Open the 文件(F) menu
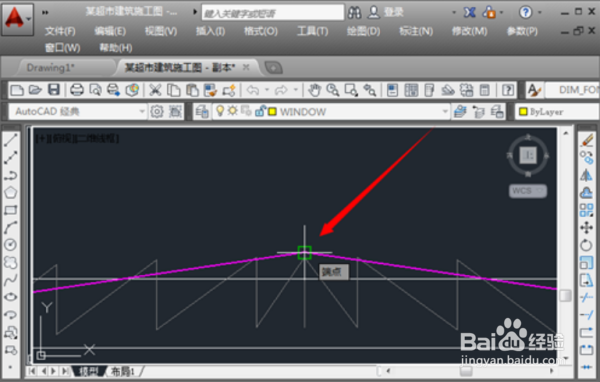The width and height of the screenshot is (600, 382). pos(60,31)
